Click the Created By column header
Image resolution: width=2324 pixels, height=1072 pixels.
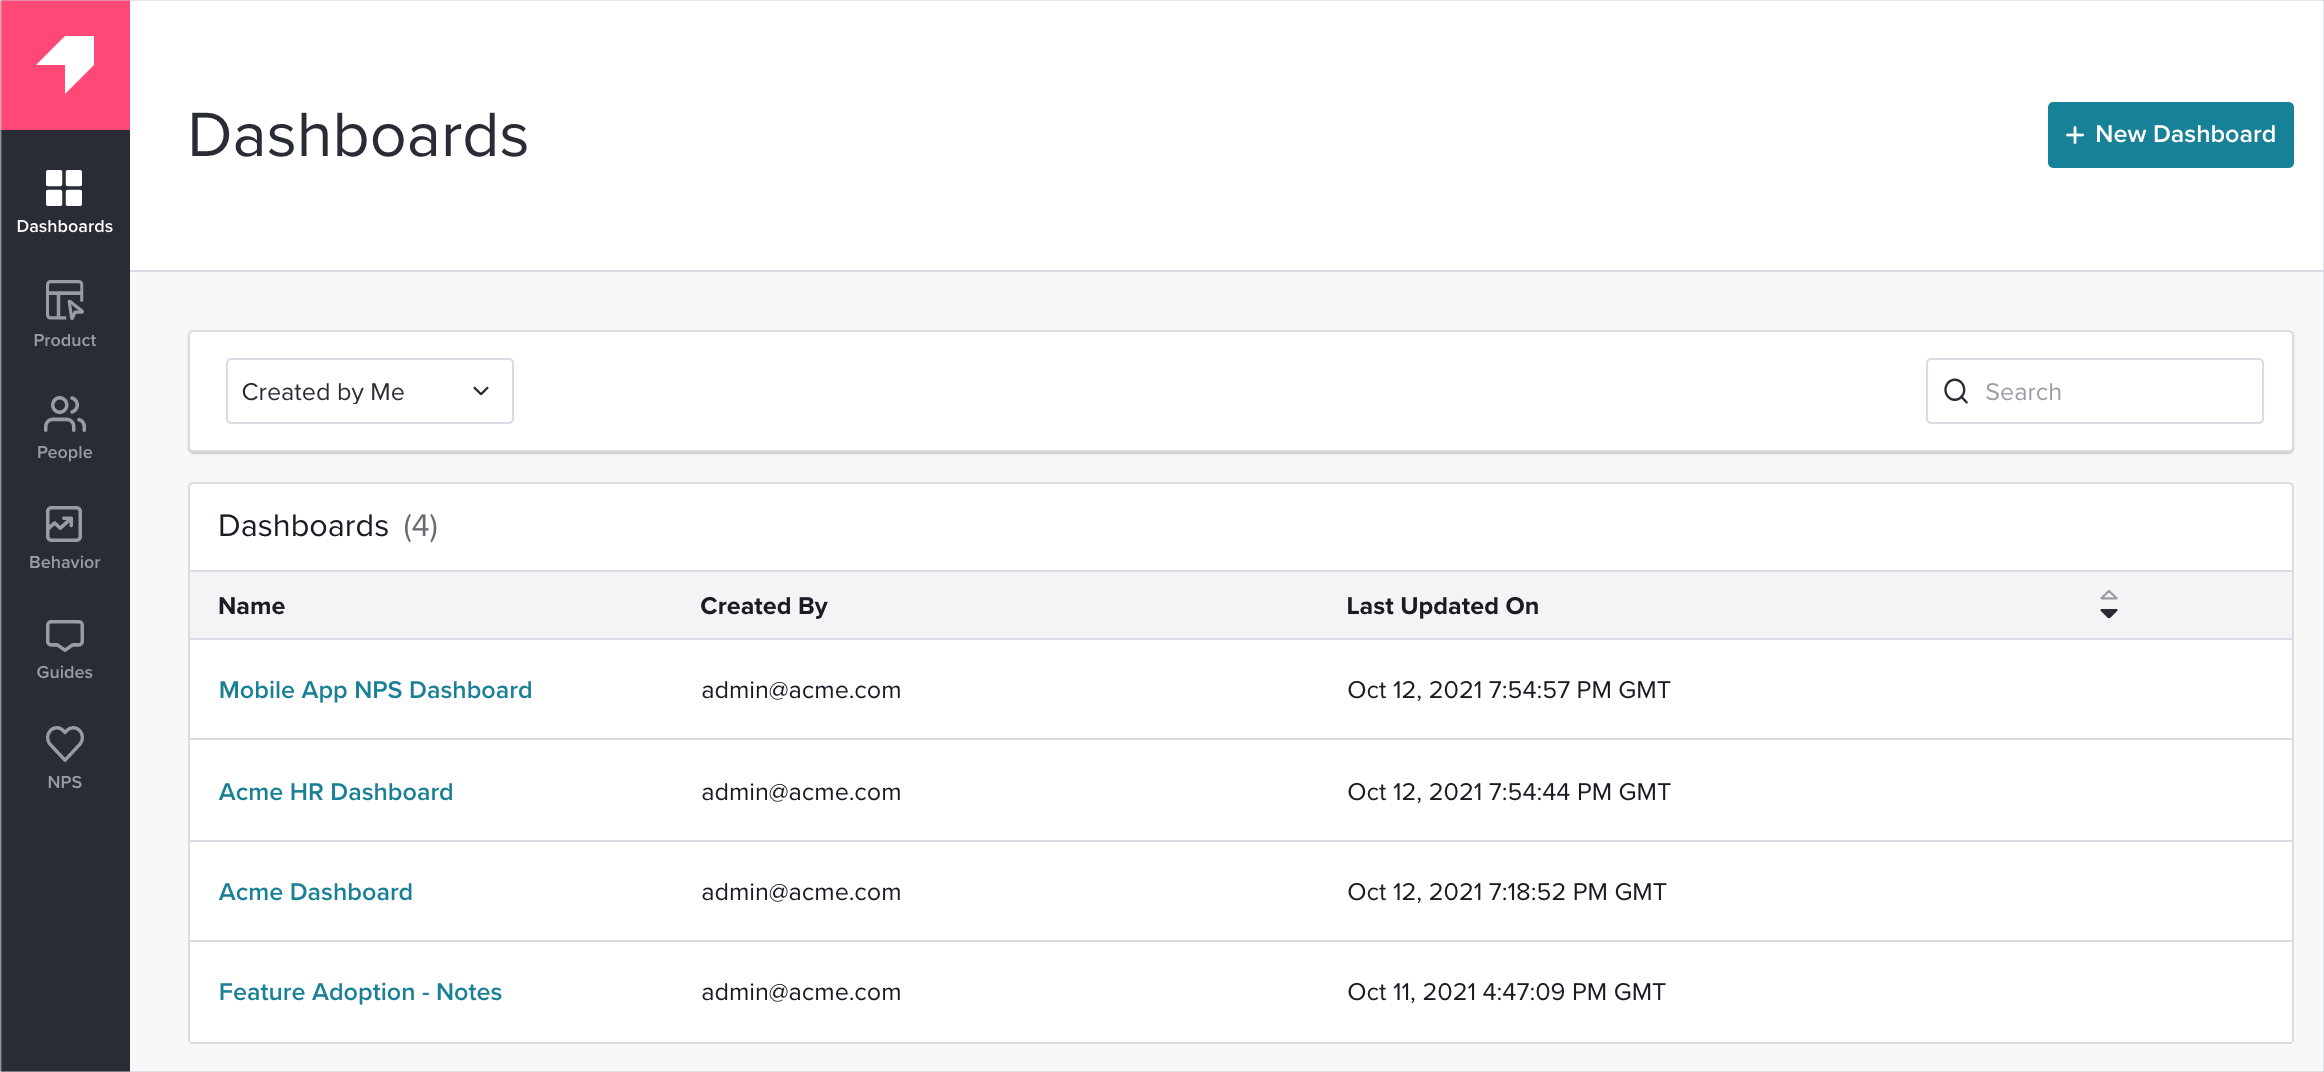(764, 606)
